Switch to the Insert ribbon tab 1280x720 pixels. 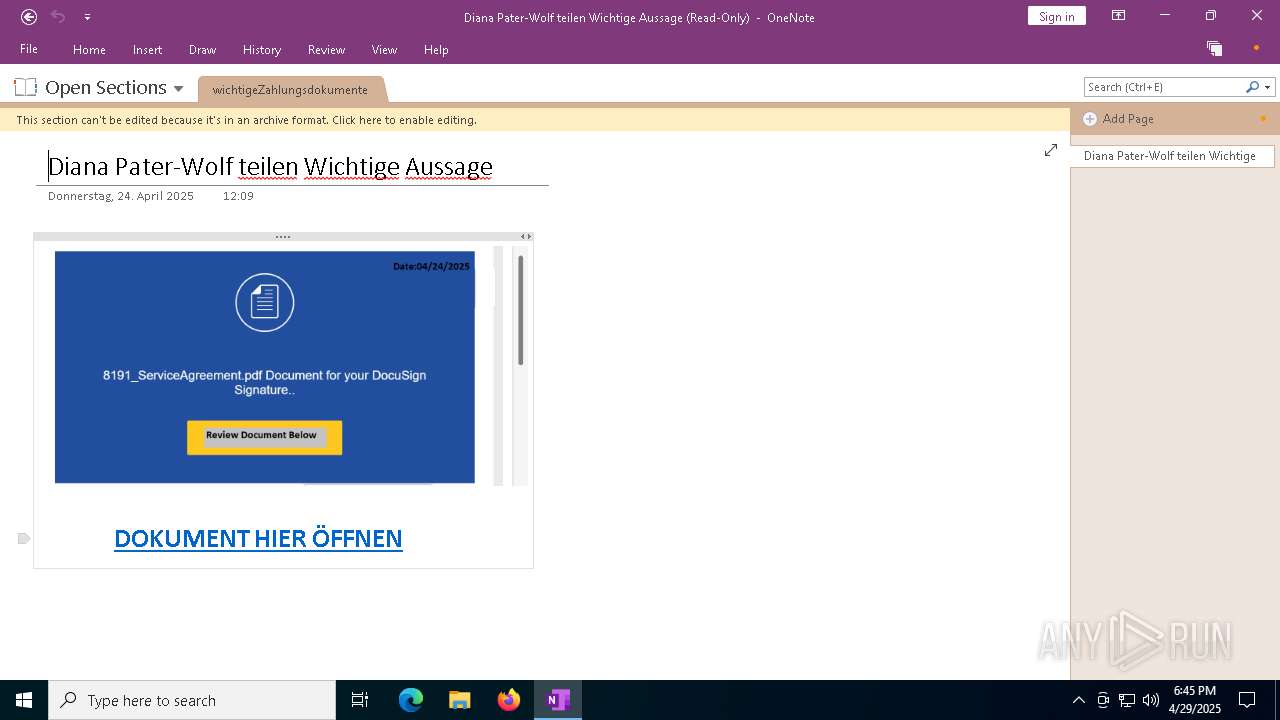pyautogui.click(x=147, y=49)
